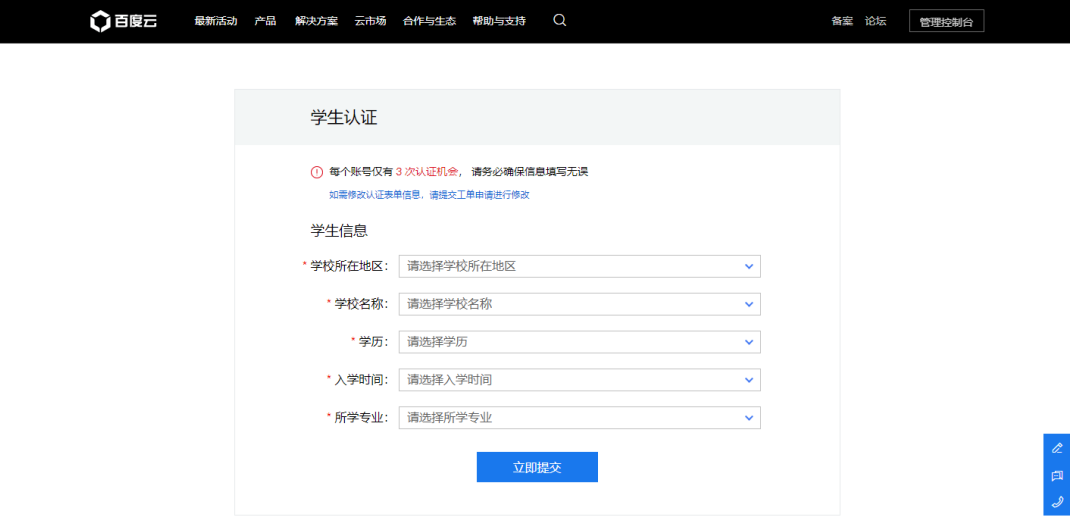Go to the 论坛 link
The width and height of the screenshot is (1070, 532).
click(x=876, y=21)
